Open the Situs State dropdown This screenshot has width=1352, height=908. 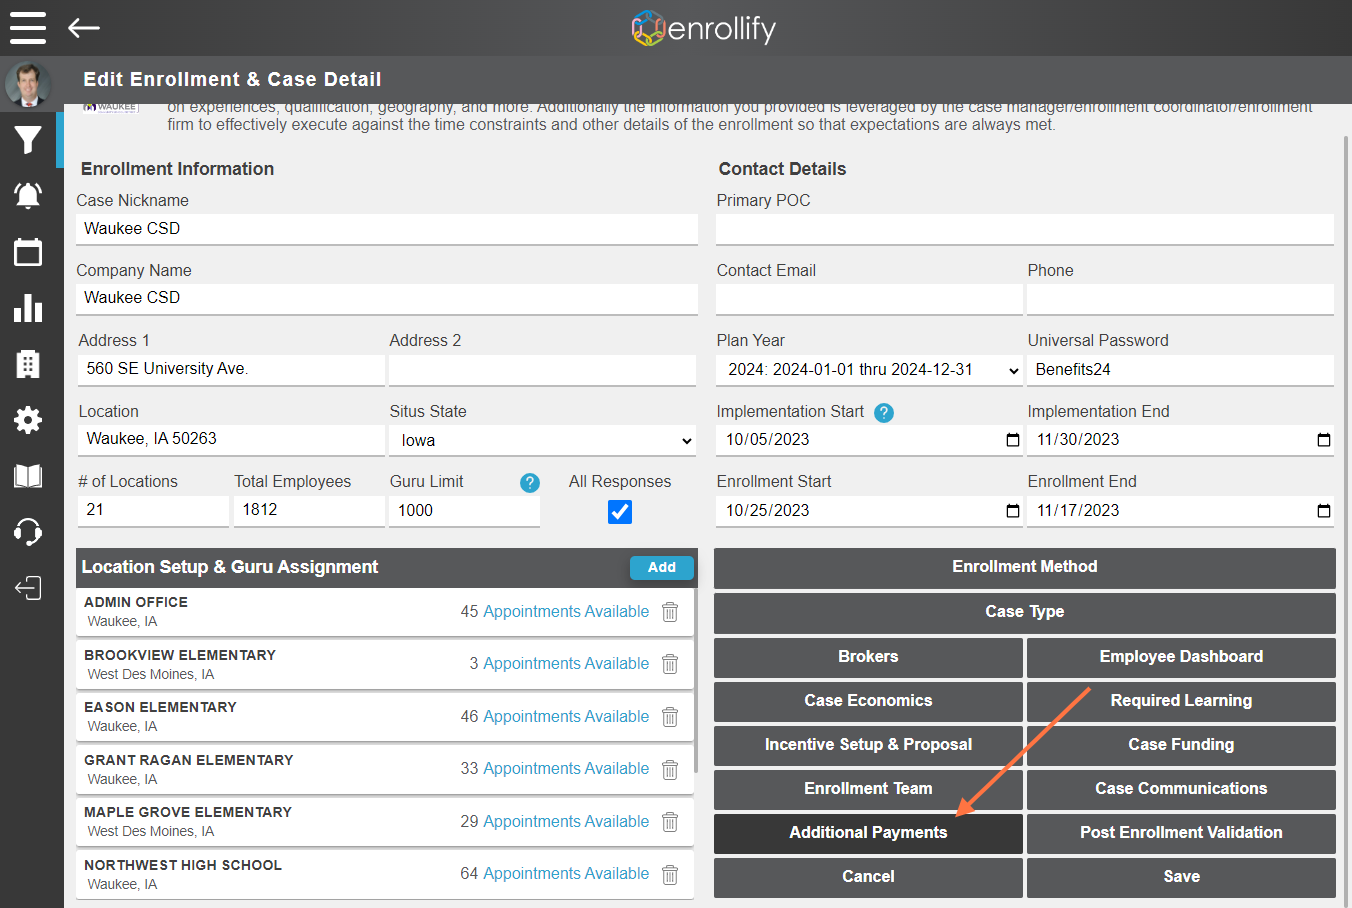click(542, 441)
